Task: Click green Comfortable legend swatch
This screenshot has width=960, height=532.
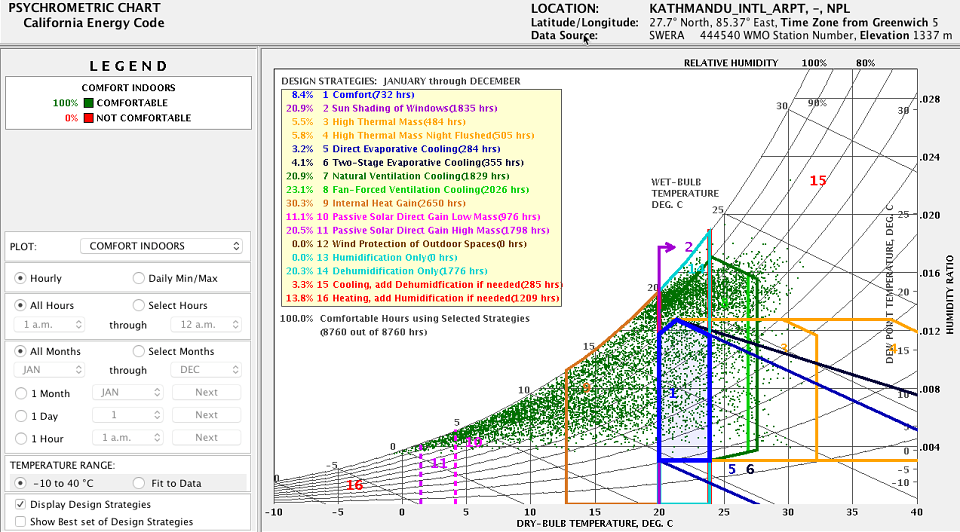Action: point(88,103)
